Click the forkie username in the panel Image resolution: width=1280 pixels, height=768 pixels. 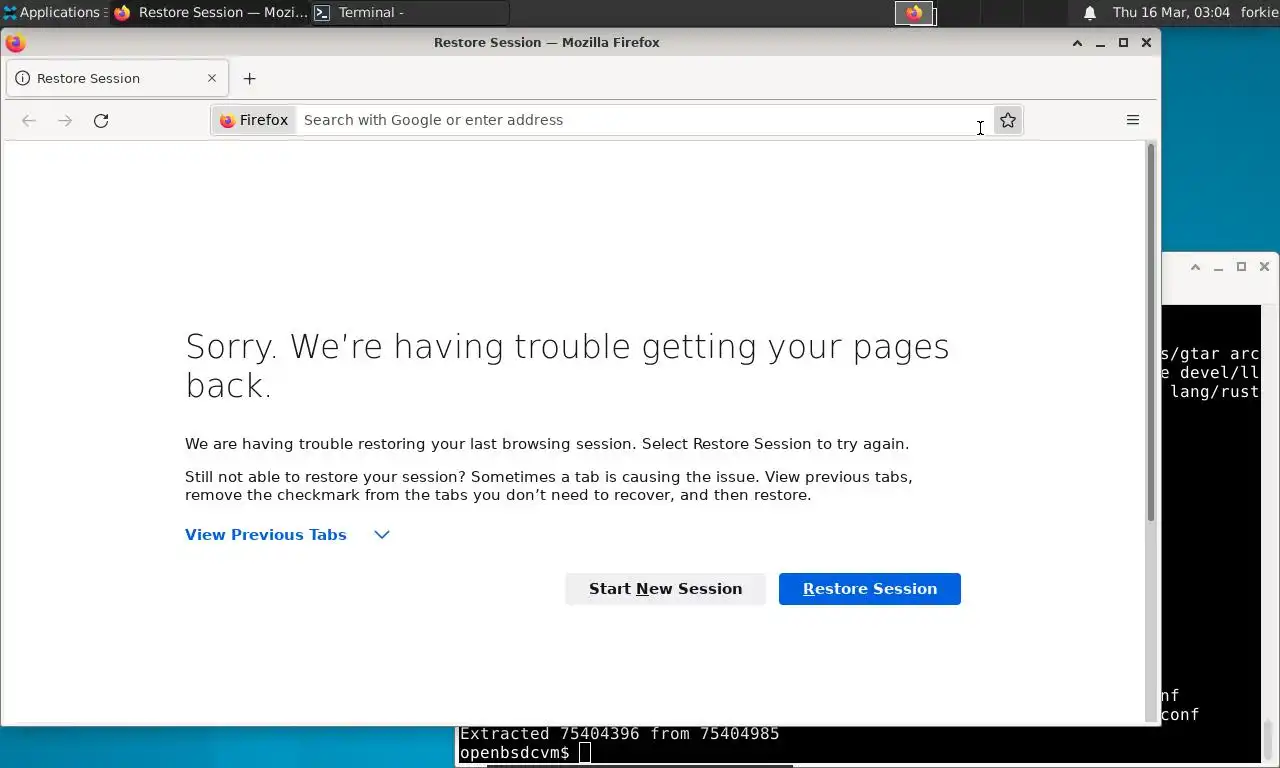pyautogui.click(x=1259, y=13)
